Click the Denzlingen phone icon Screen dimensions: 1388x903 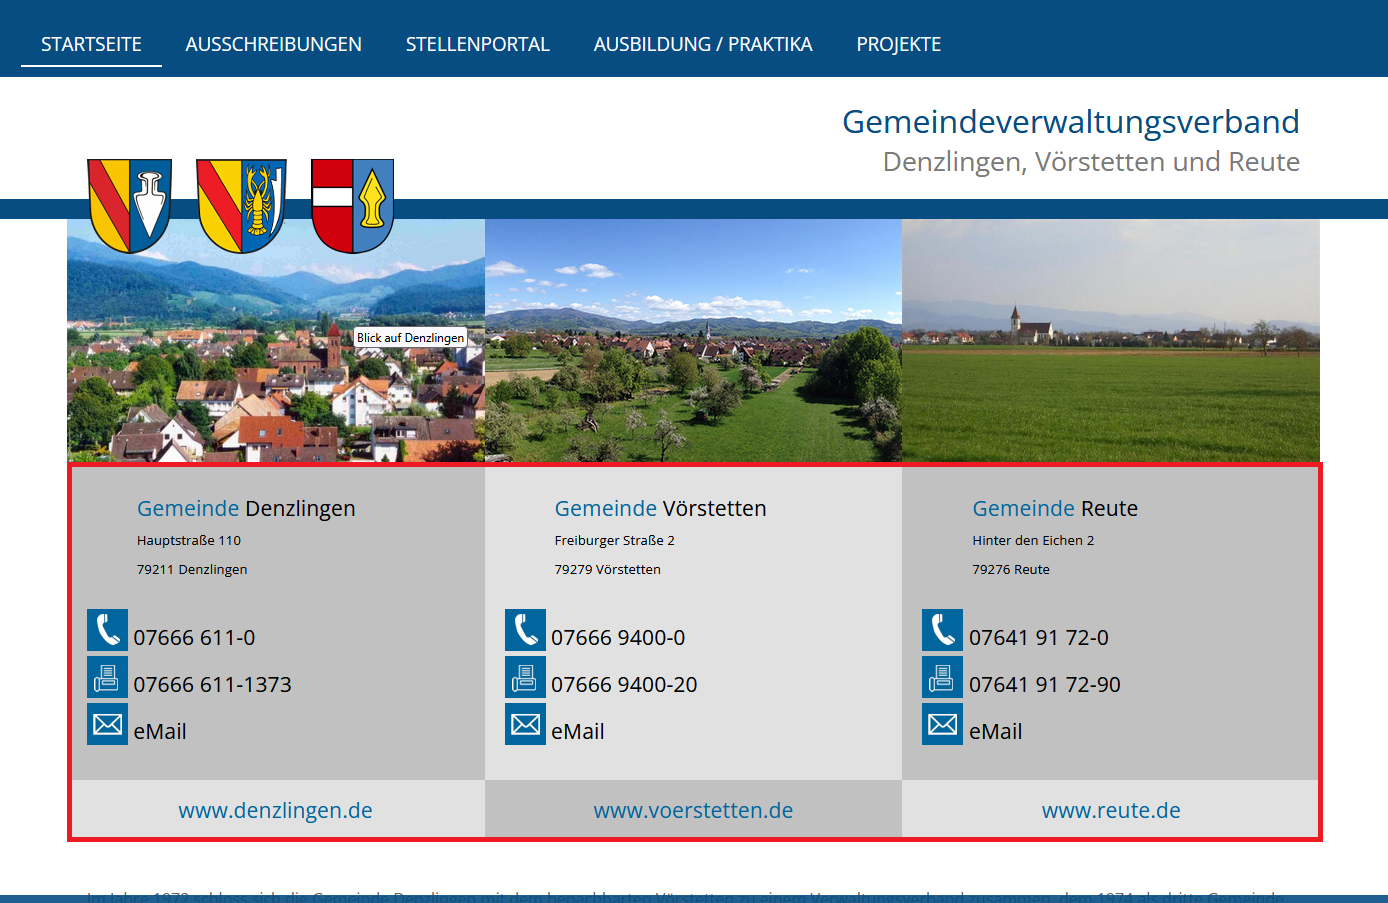(107, 630)
